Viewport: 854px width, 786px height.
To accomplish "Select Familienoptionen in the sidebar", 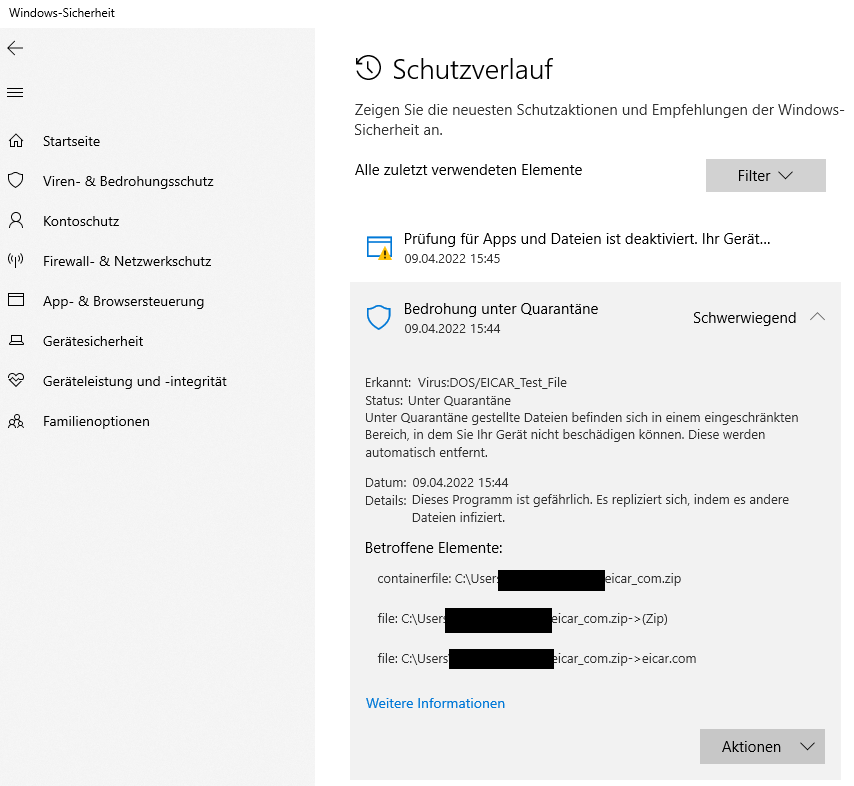I will [x=96, y=421].
